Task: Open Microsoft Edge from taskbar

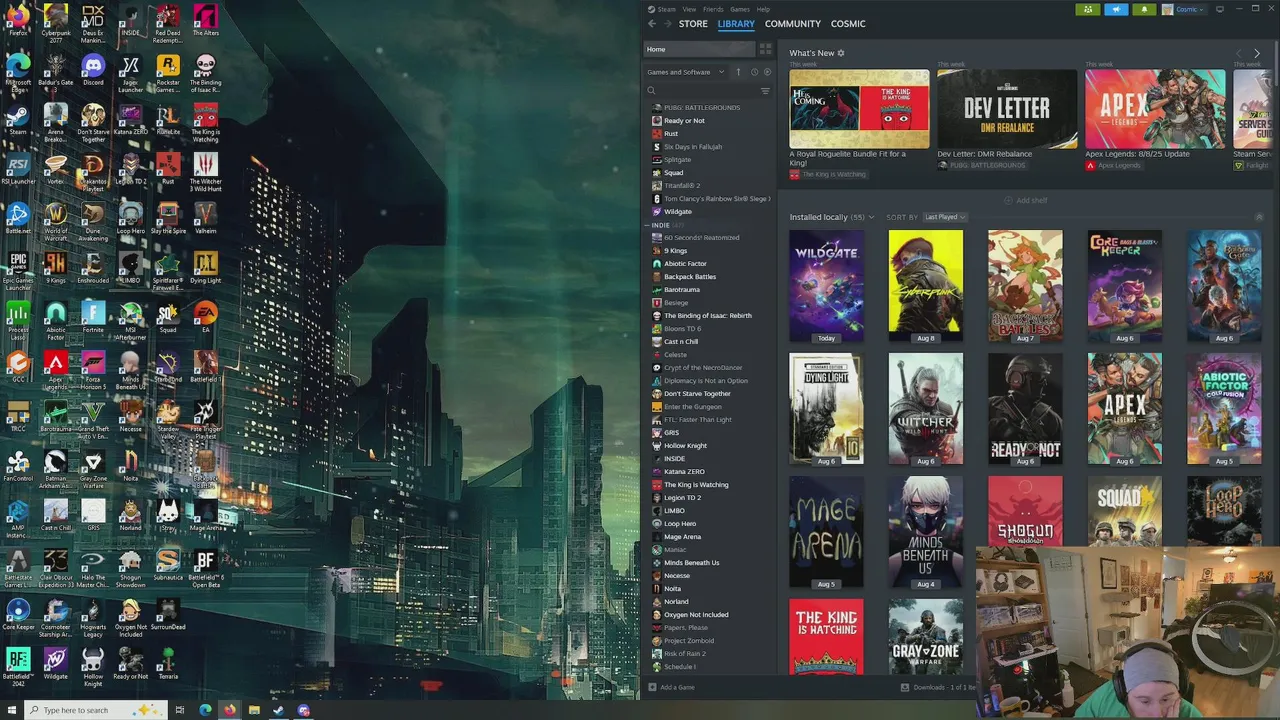Action: click(x=205, y=710)
